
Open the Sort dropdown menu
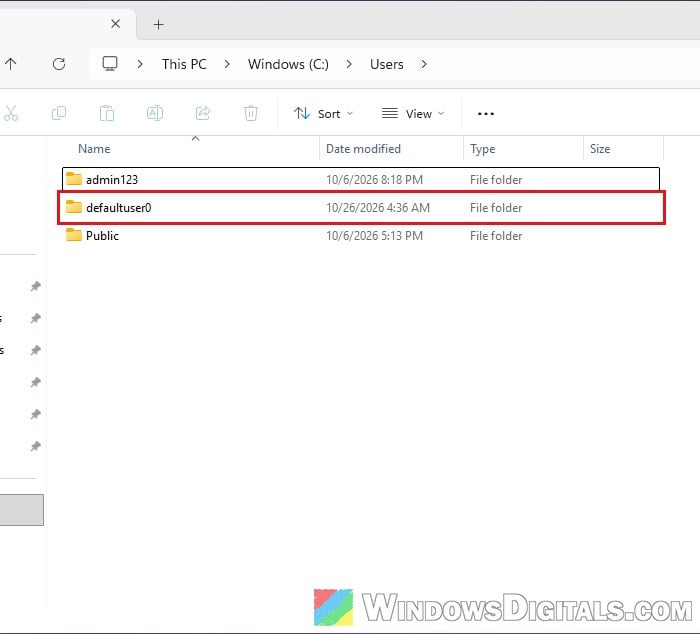click(x=324, y=113)
